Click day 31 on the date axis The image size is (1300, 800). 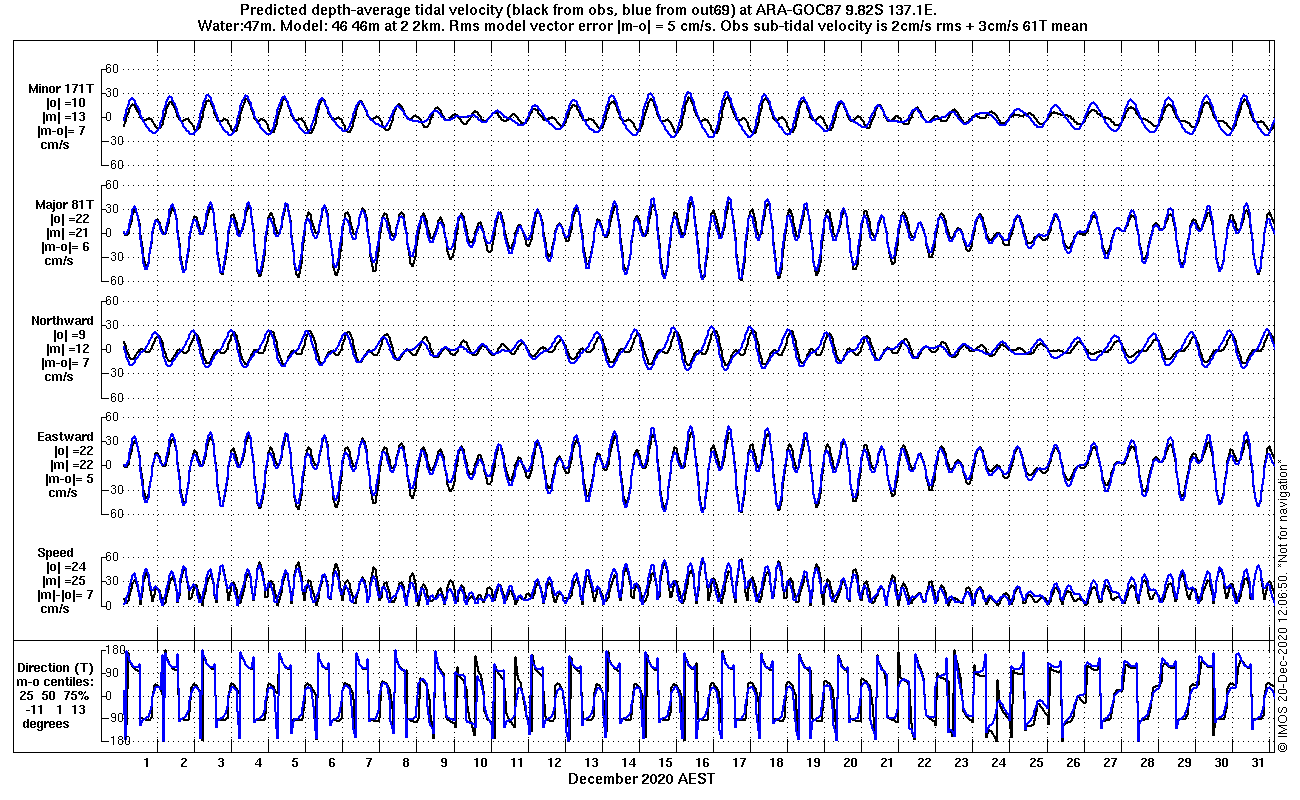1257,762
